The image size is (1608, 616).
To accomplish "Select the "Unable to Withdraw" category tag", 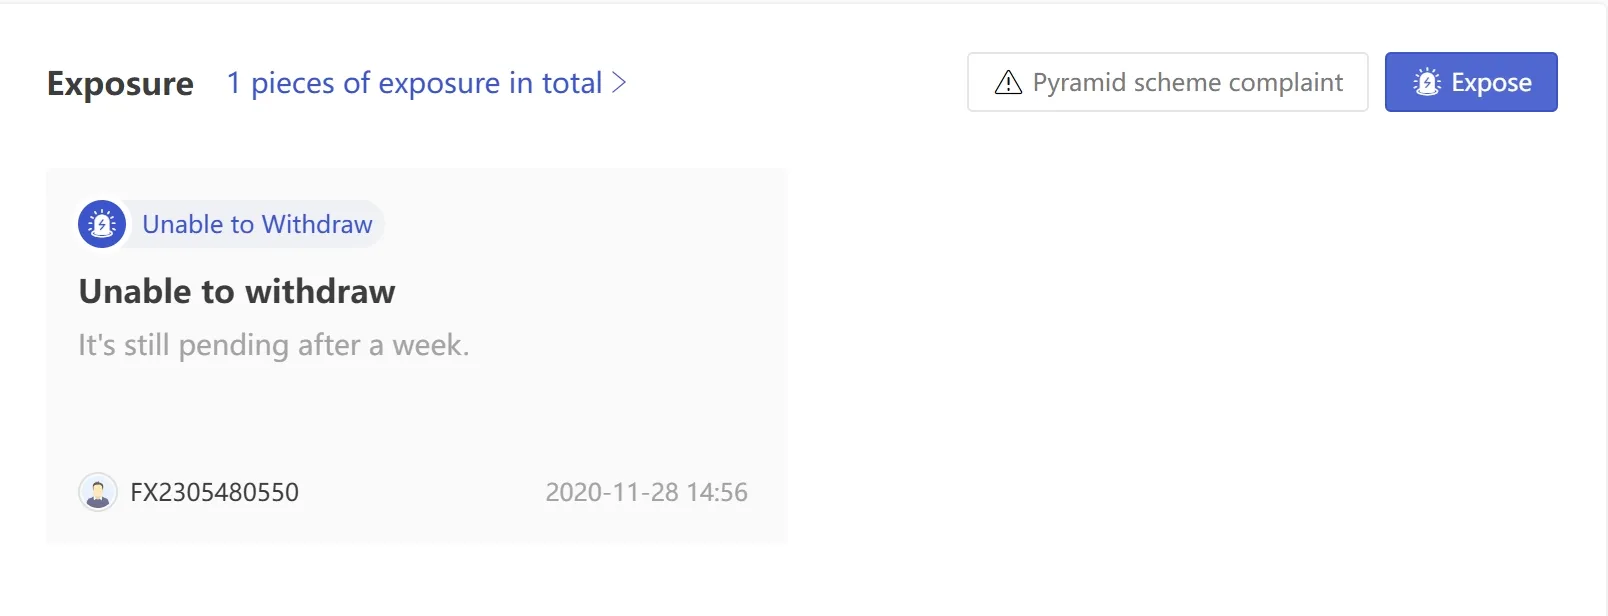I will 257,224.
